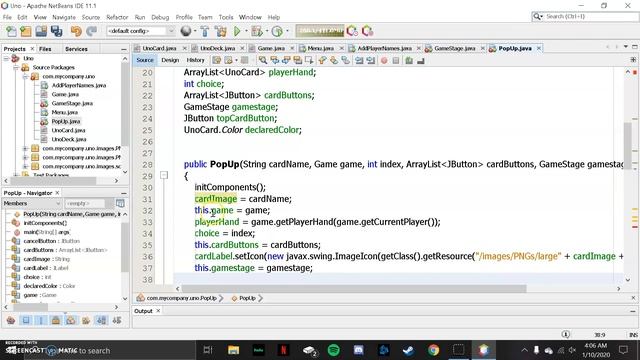Open the default config dropdown
The width and height of the screenshot is (640, 360).
click(x=140, y=31)
